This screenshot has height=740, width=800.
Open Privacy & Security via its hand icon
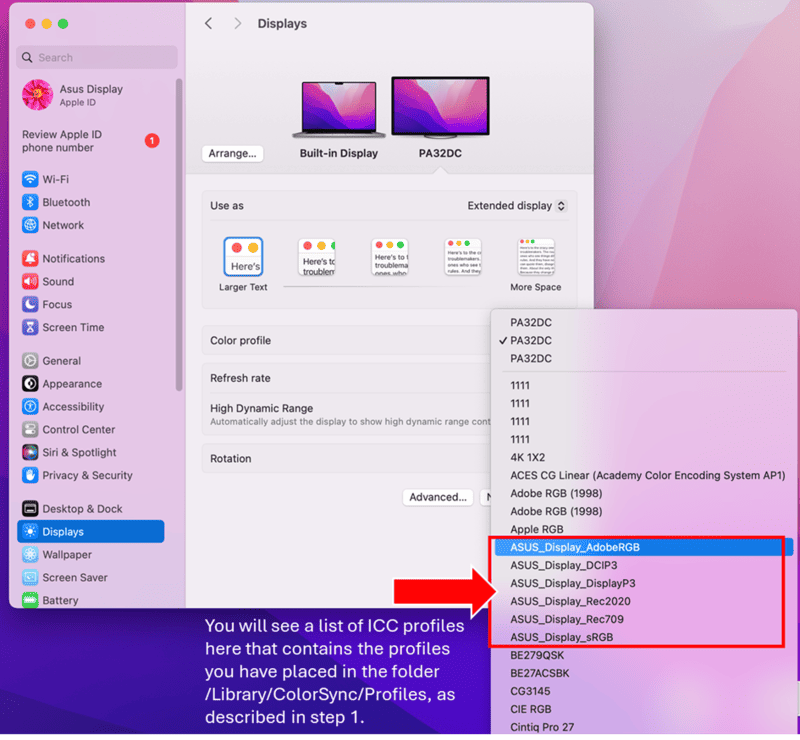(x=30, y=476)
